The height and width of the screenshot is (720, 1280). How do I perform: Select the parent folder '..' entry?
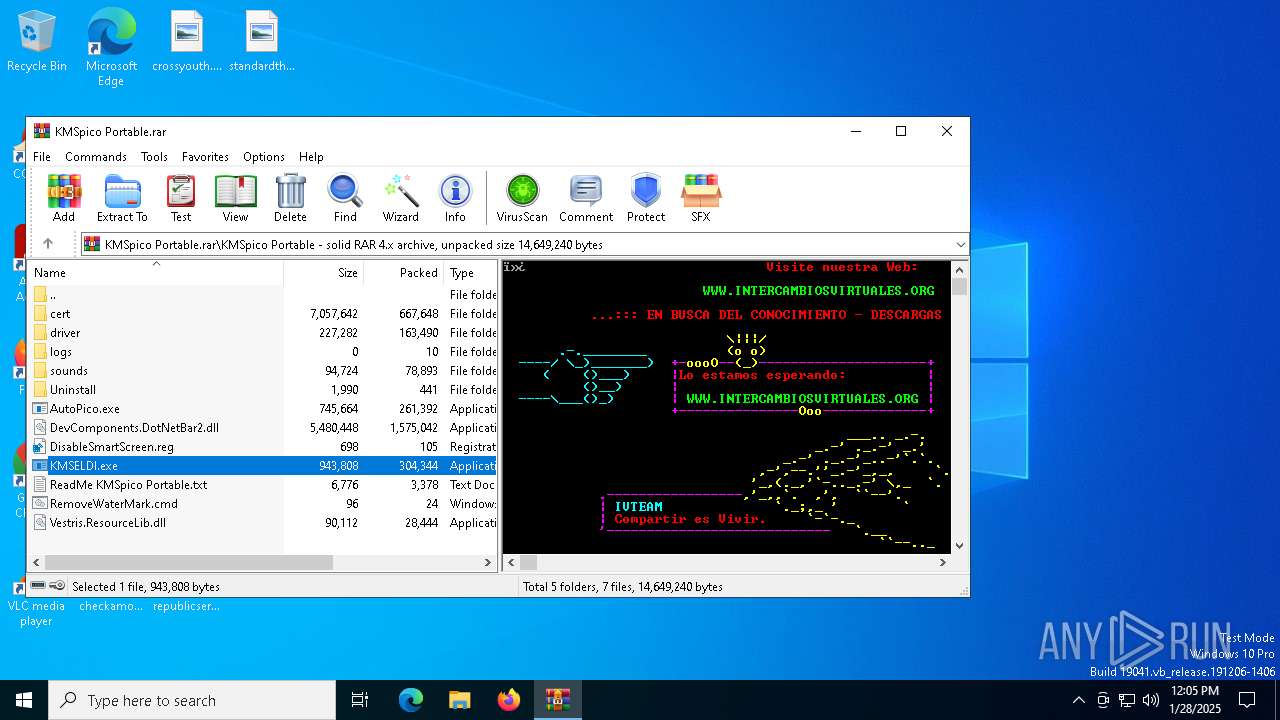click(x=263, y=295)
